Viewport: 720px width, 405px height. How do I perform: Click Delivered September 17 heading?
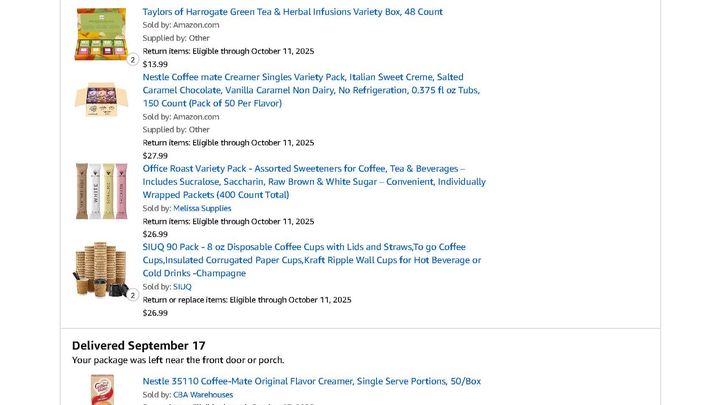(x=139, y=345)
